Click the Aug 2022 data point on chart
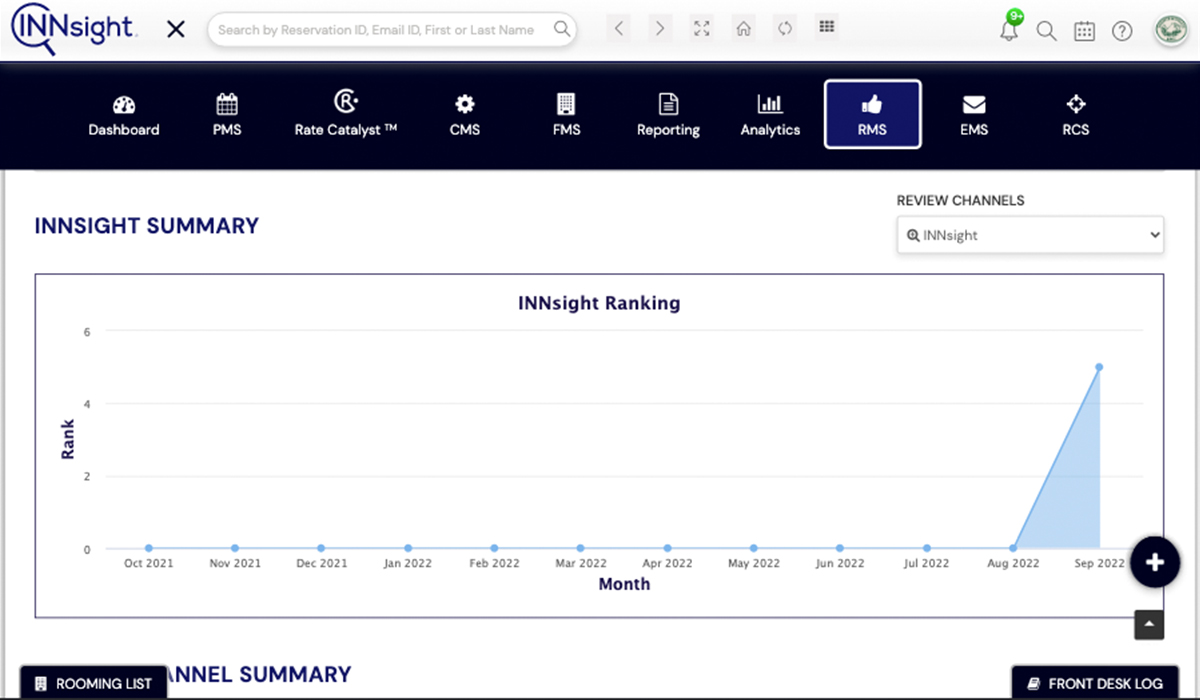 tap(1013, 548)
